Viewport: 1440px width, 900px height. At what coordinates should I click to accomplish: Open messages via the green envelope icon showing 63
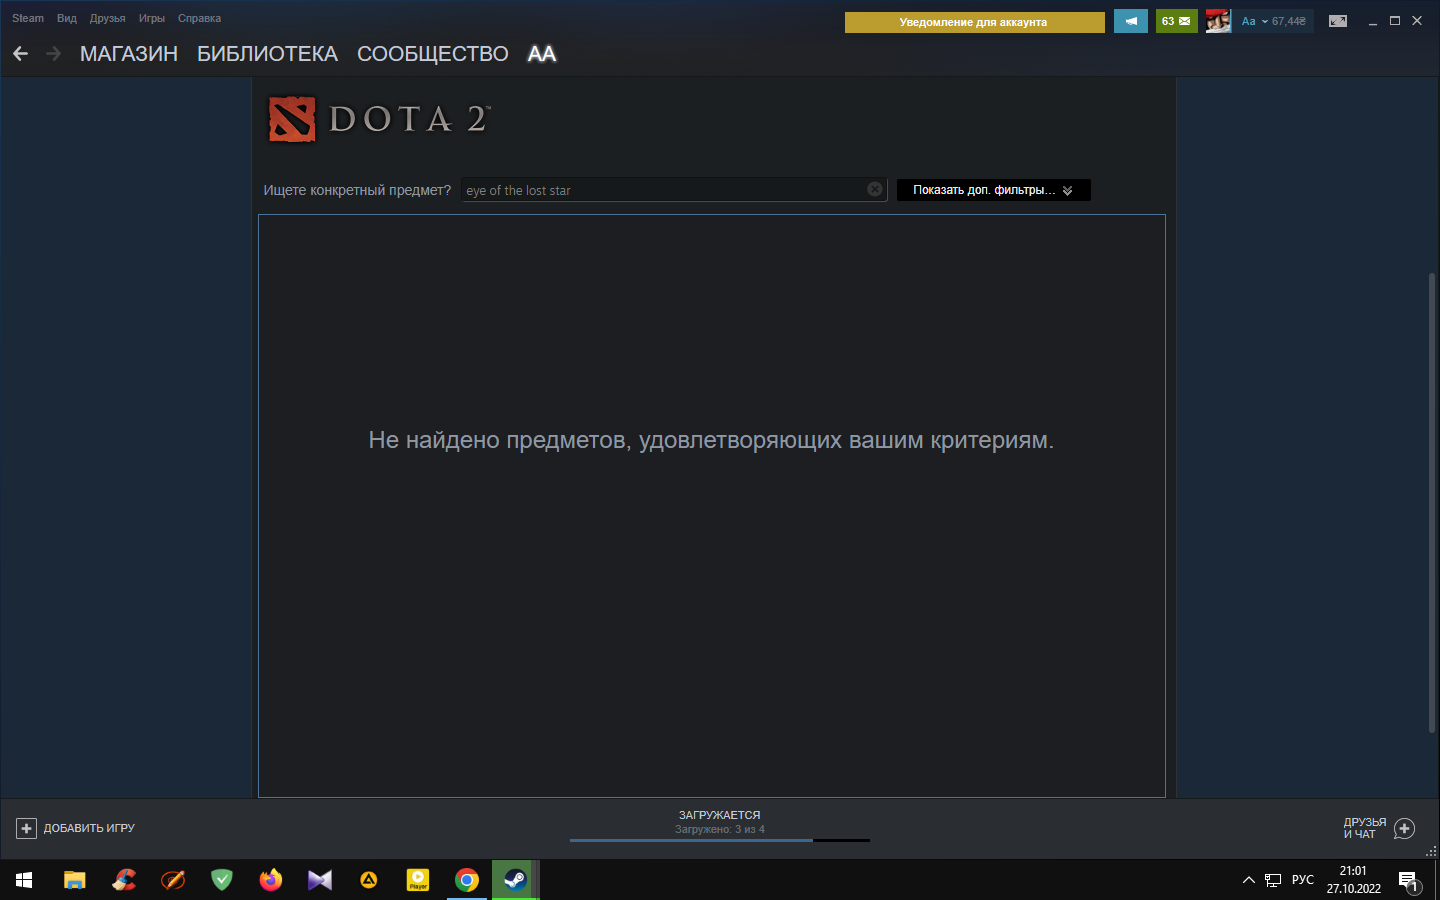tap(1176, 20)
